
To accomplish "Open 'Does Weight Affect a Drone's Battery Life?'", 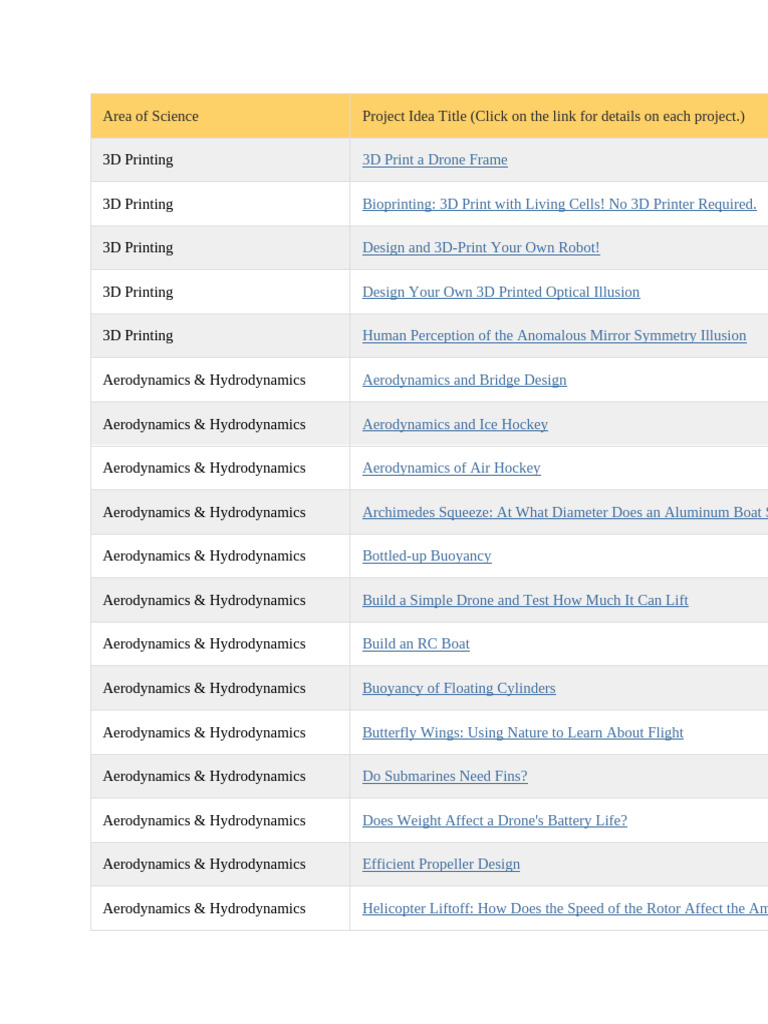I will click(x=495, y=821).
